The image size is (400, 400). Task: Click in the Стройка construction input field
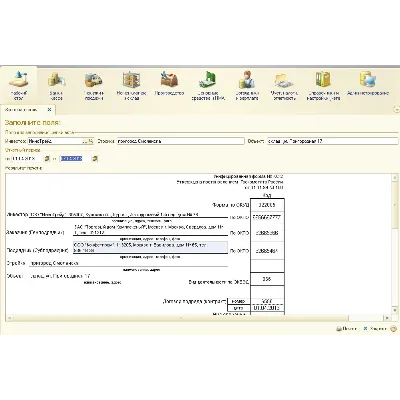(x=180, y=141)
